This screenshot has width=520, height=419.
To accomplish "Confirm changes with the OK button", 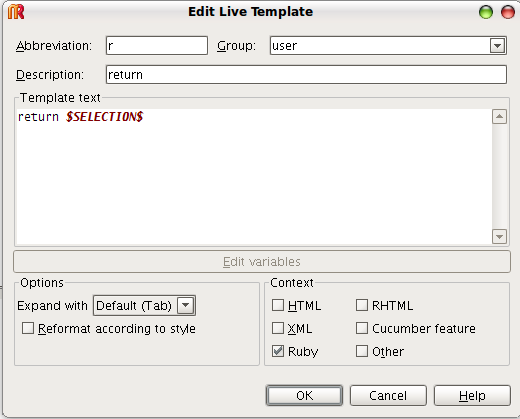I will pyautogui.click(x=304, y=396).
